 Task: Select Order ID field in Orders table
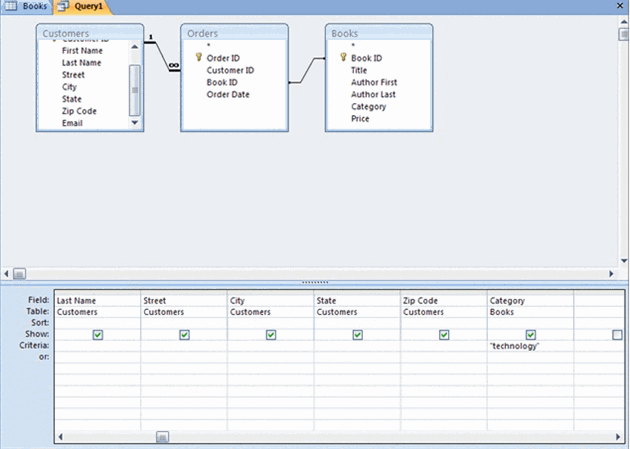tap(223, 58)
